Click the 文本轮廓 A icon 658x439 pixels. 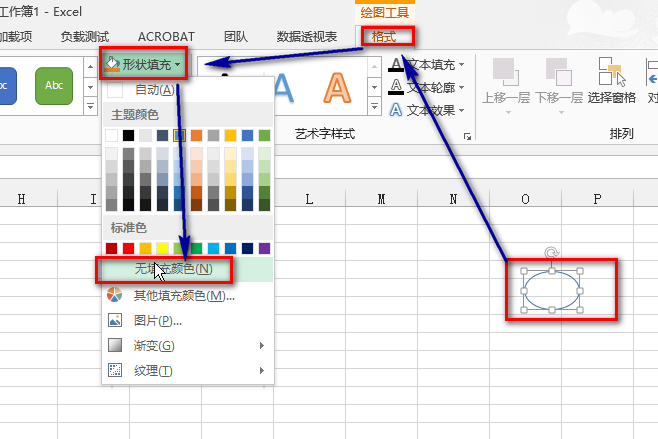(396, 87)
